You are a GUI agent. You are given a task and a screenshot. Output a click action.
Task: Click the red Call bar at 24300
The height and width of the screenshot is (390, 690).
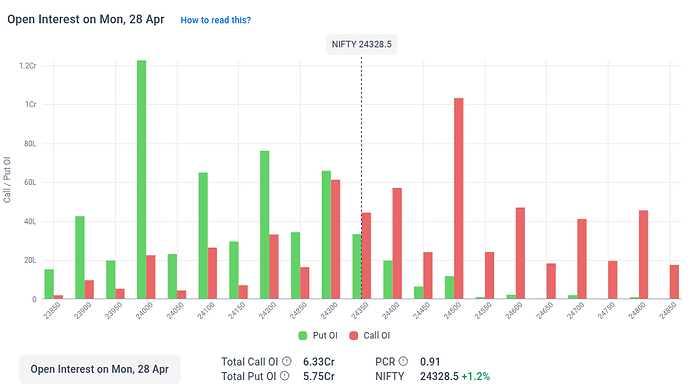(335, 239)
